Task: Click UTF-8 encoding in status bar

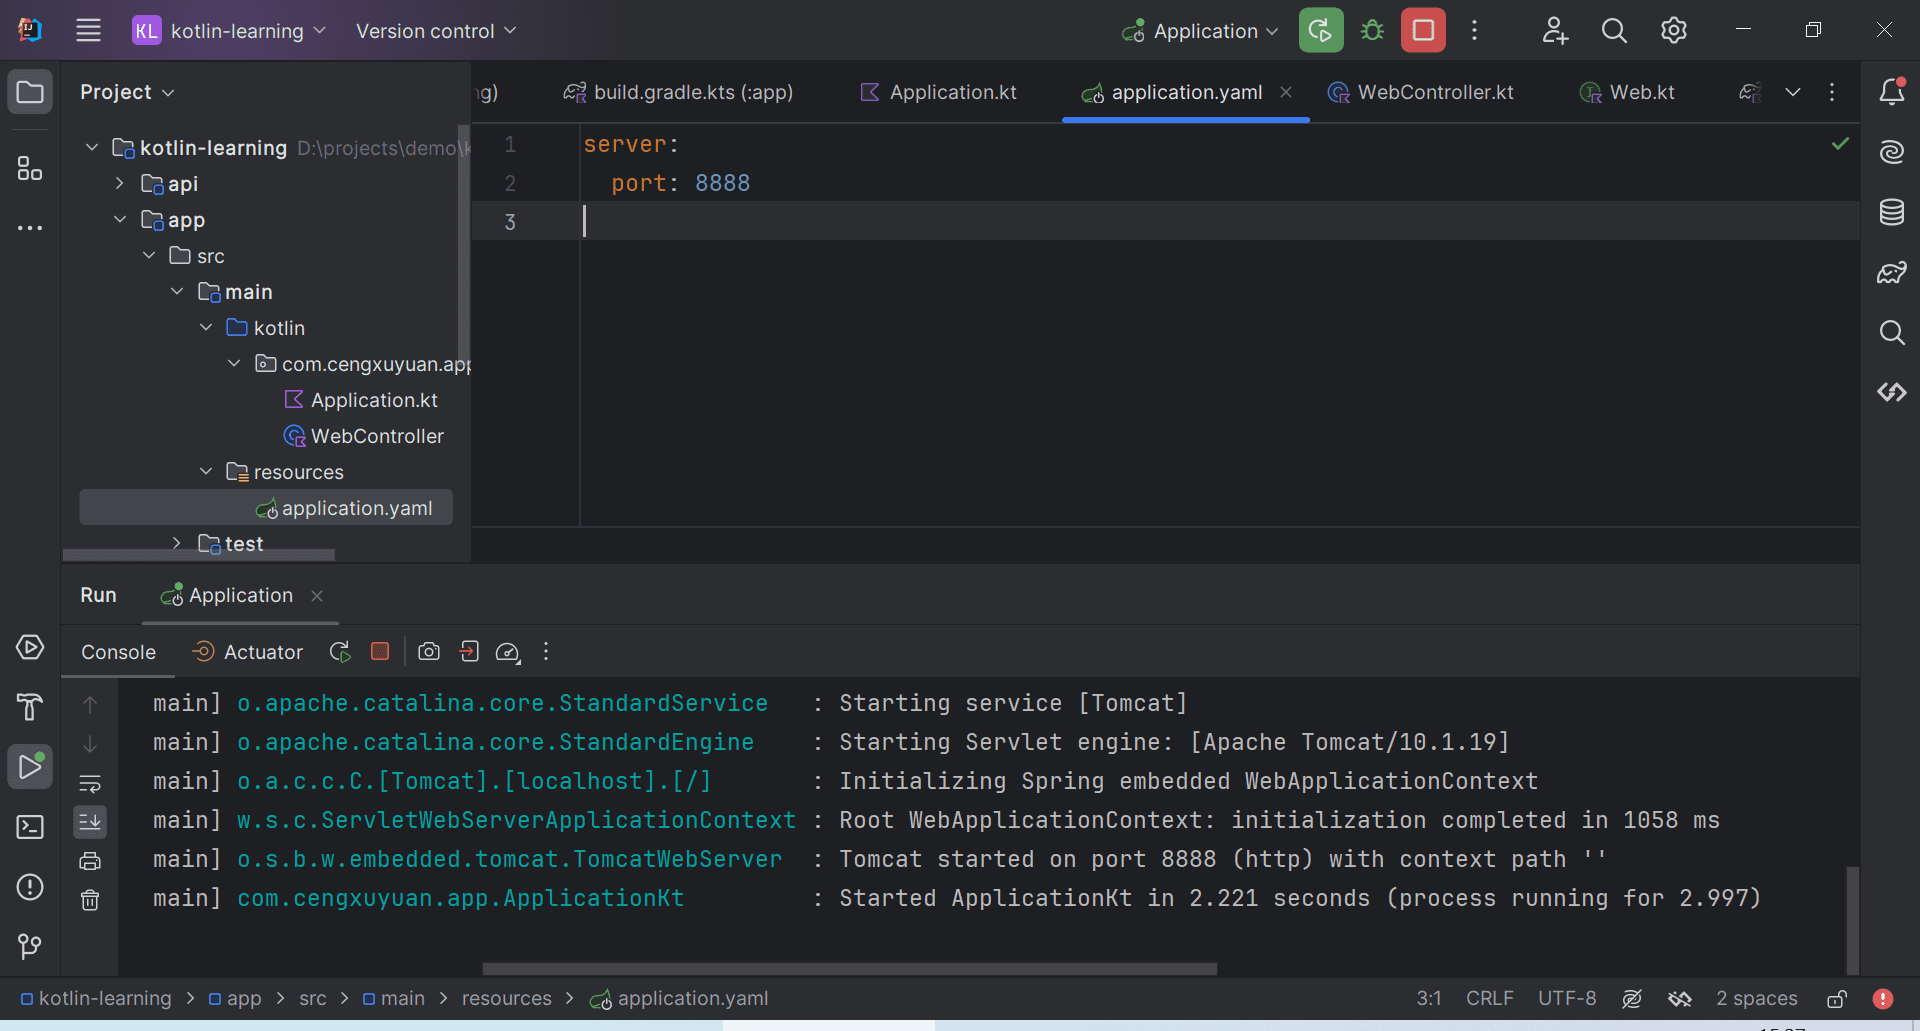Action: 1567,999
